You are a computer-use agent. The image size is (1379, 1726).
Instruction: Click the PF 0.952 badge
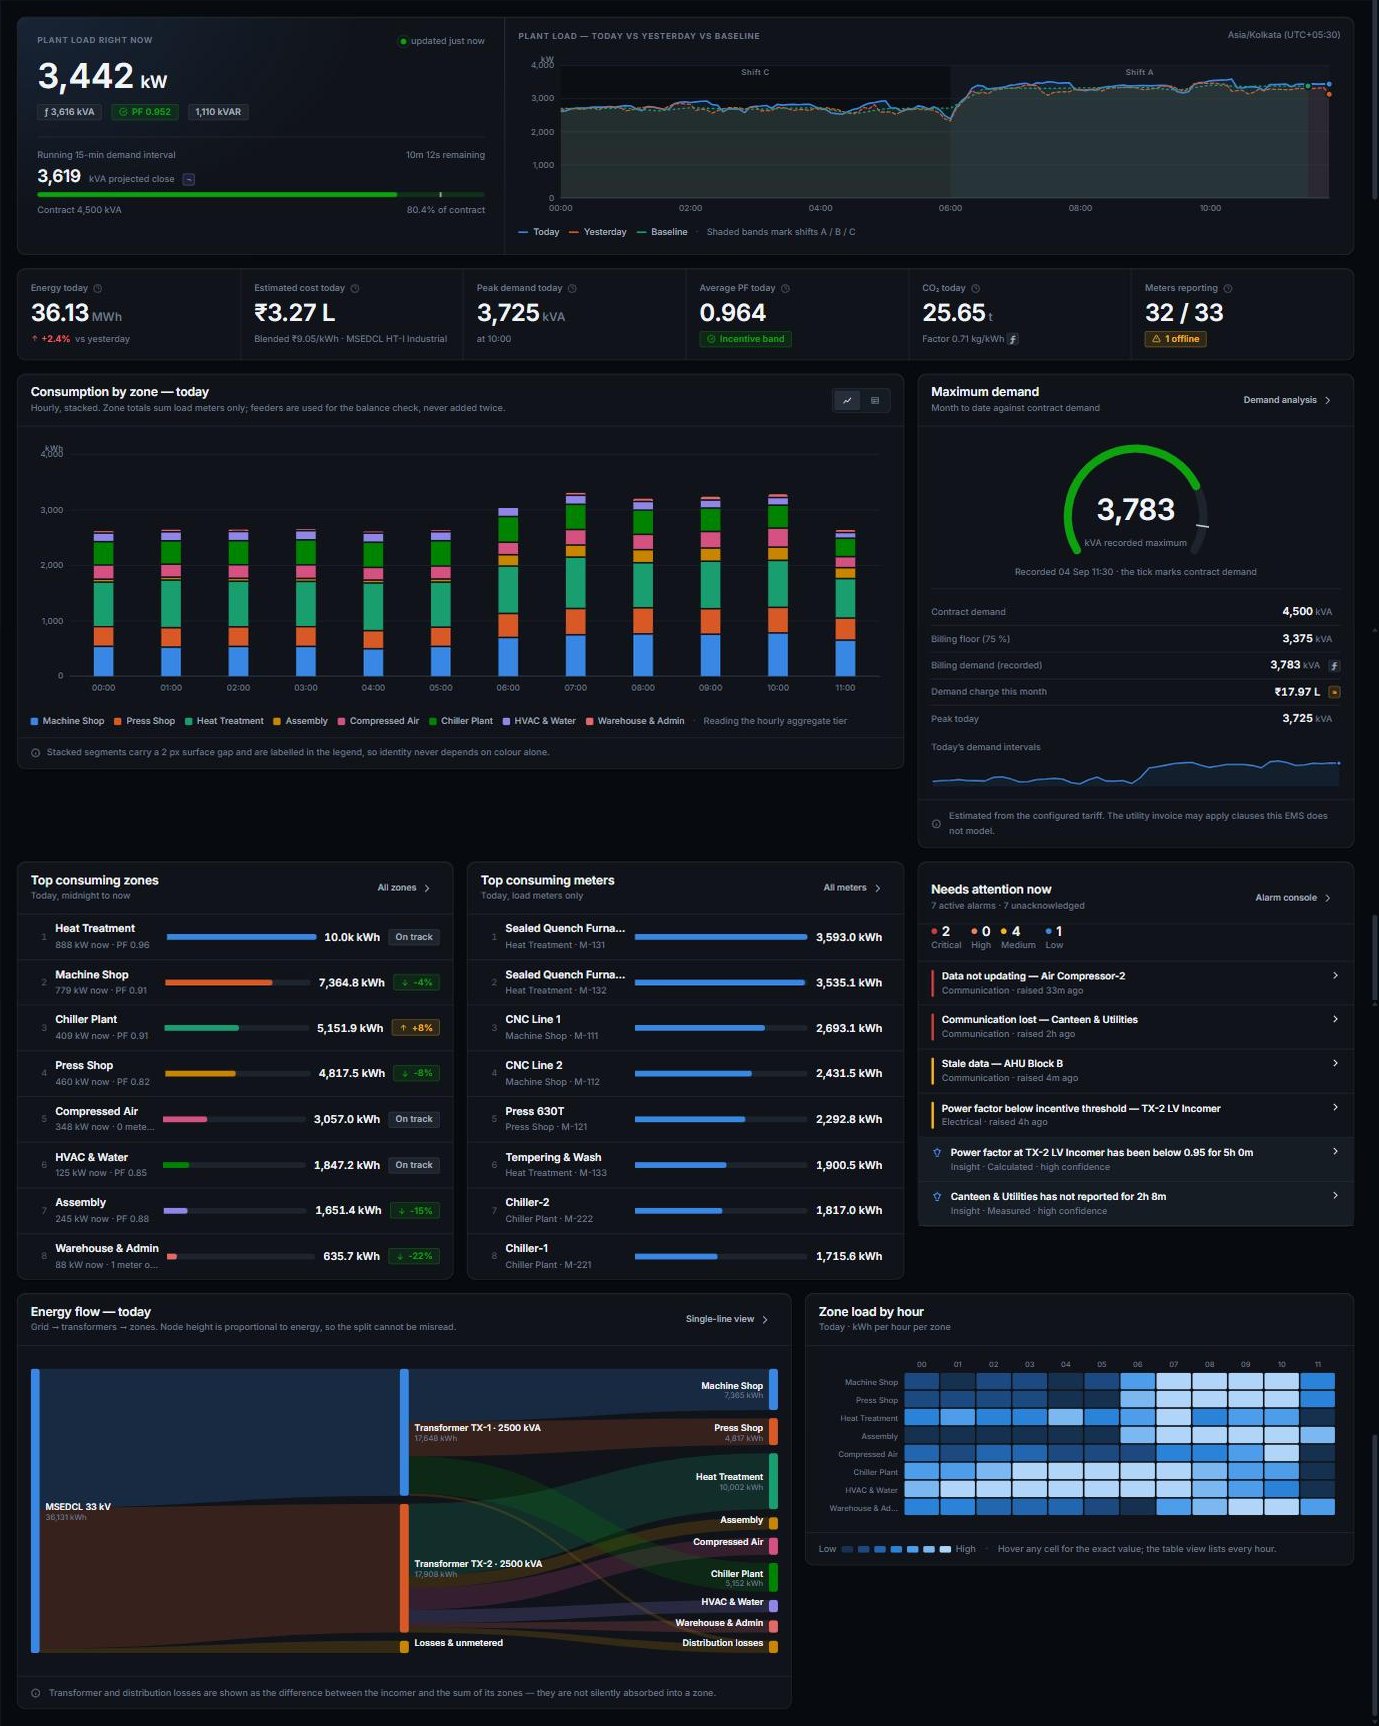coord(145,112)
